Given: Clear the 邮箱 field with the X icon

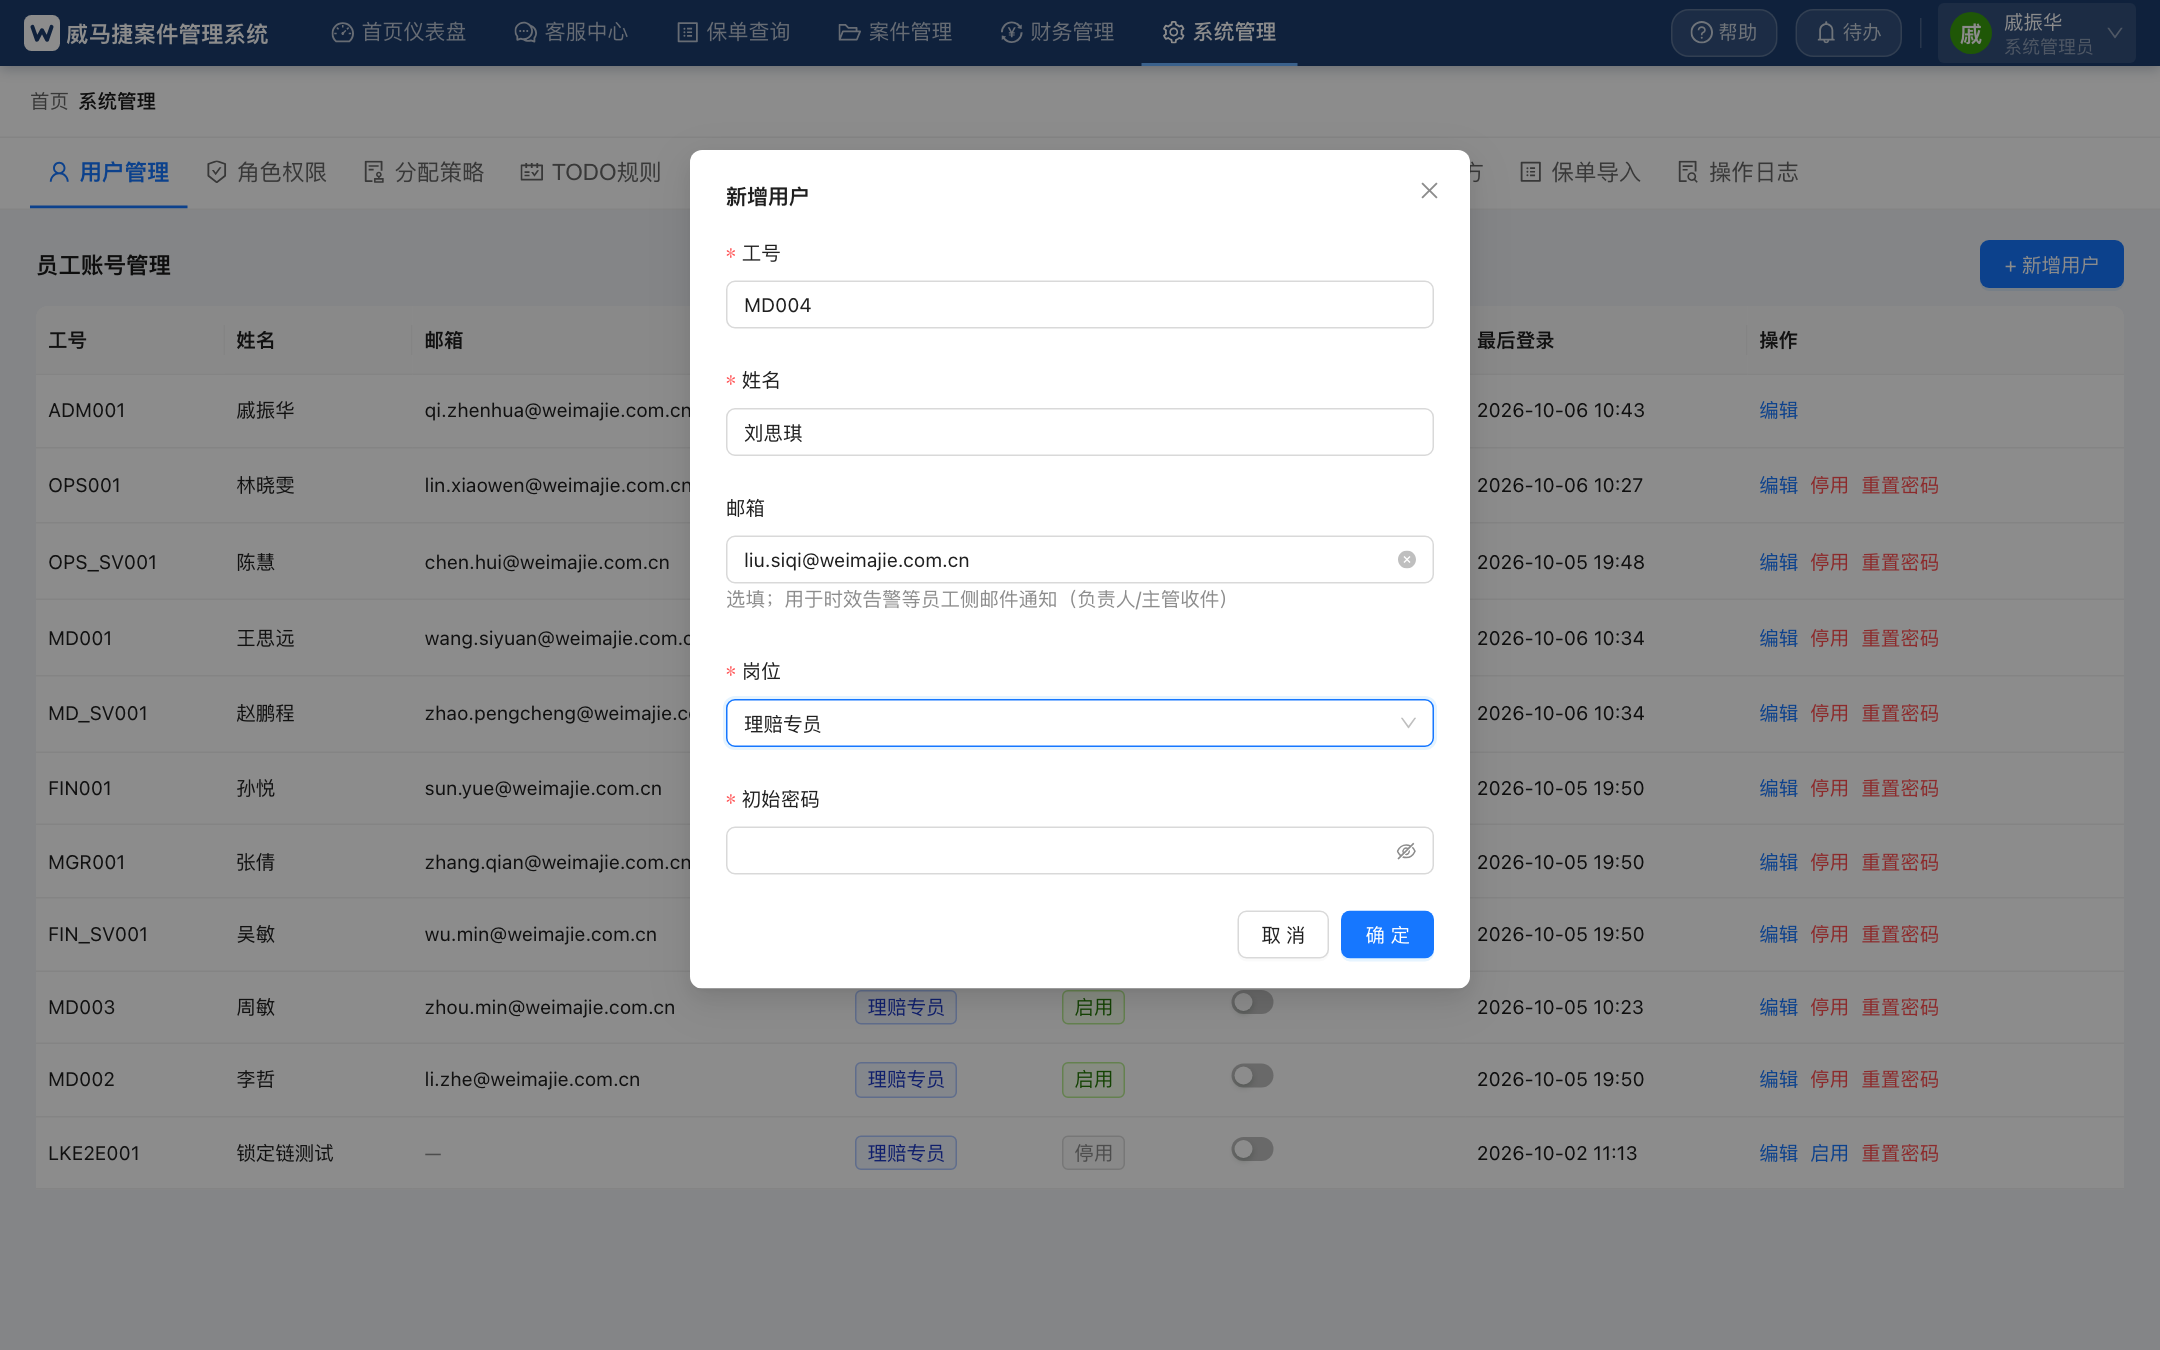Looking at the screenshot, I should click(x=1407, y=560).
